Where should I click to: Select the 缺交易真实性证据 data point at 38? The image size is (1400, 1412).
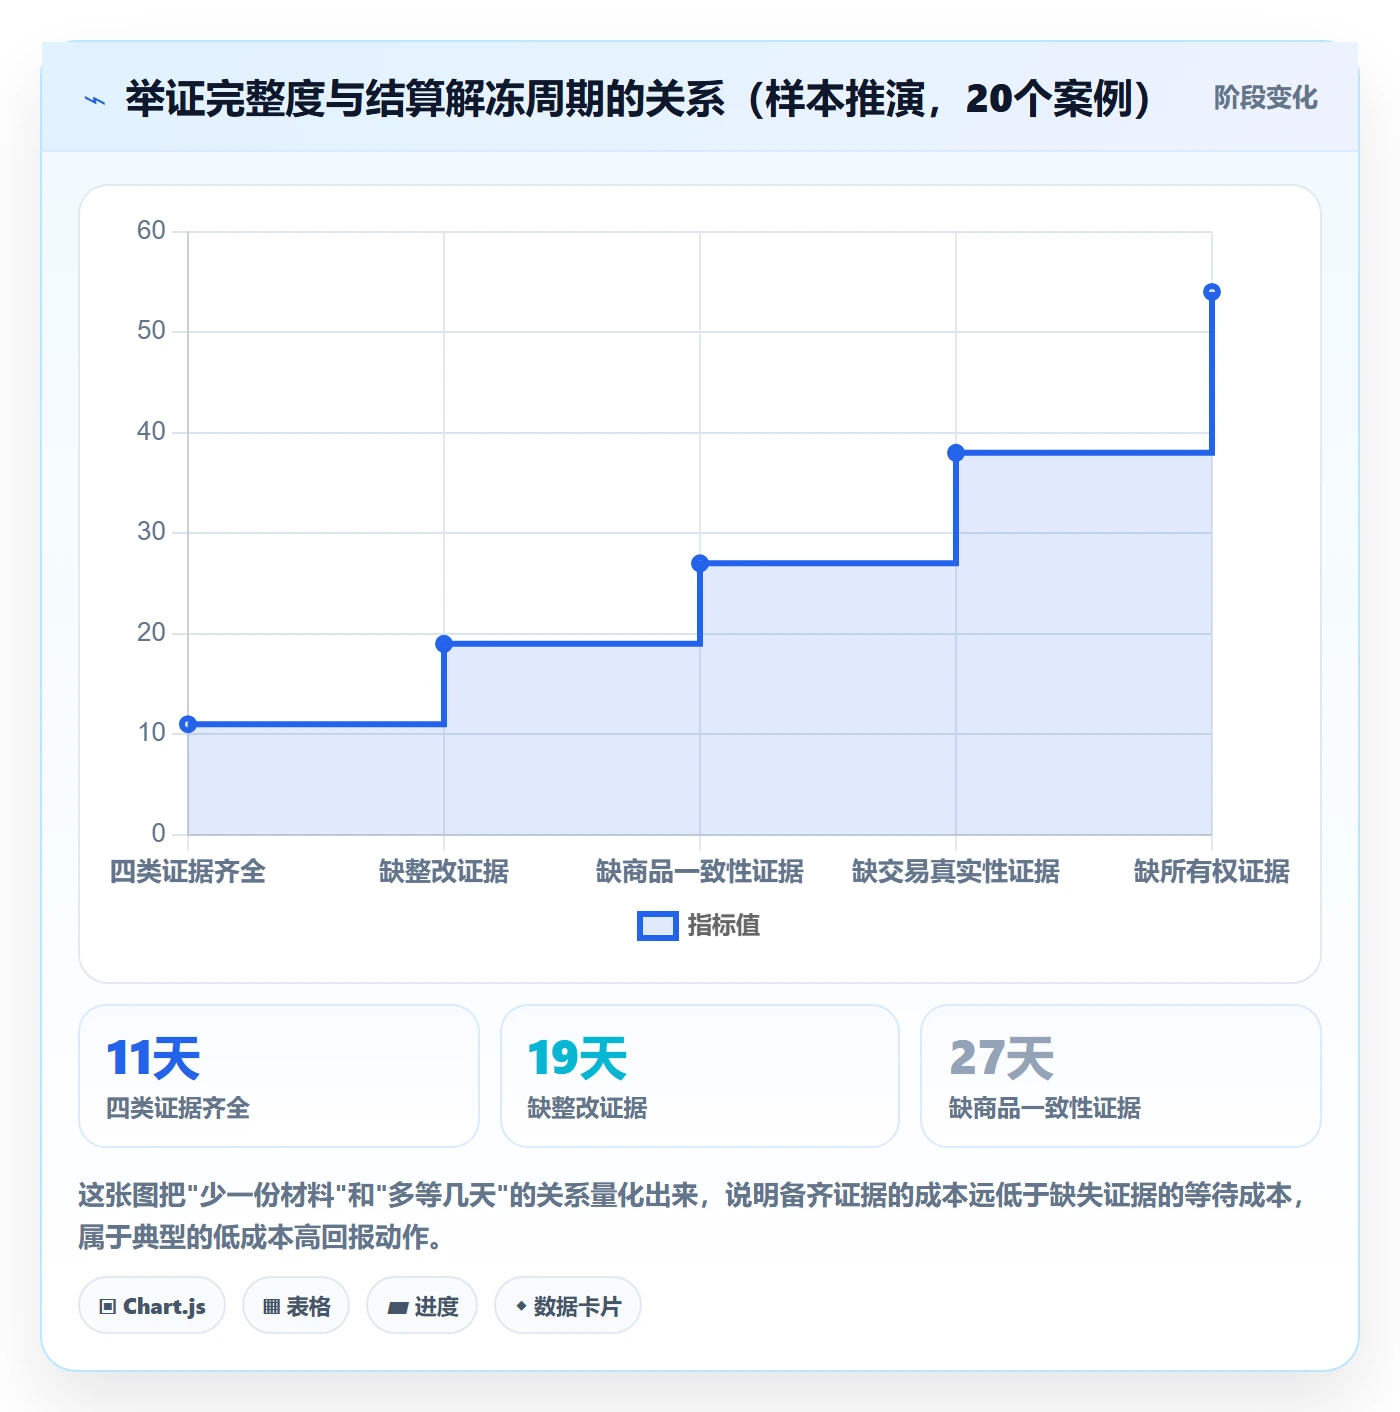(956, 453)
